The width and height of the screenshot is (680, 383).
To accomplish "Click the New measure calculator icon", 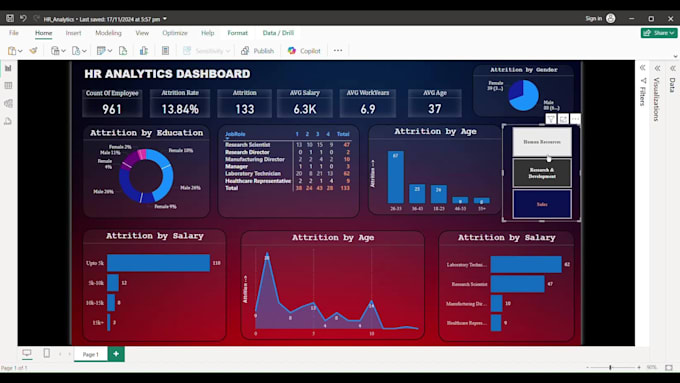I will [165, 51].
